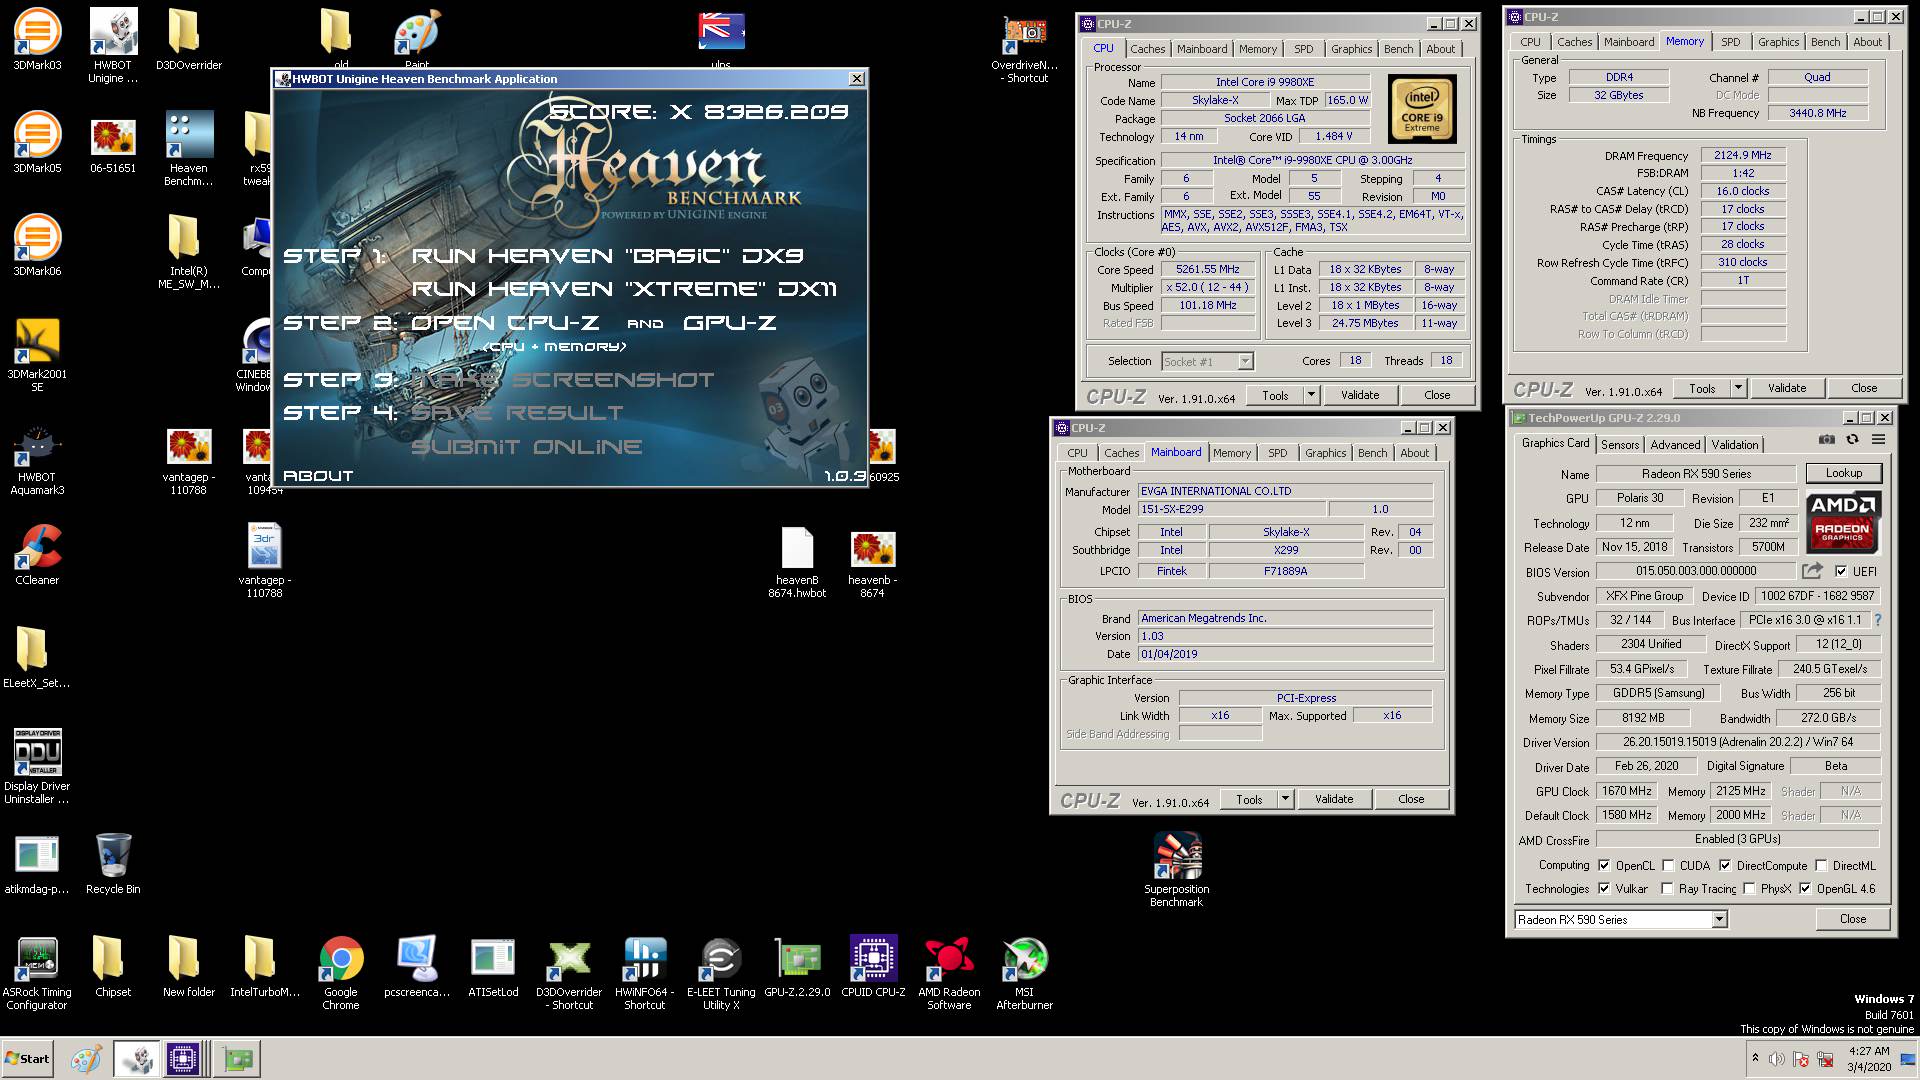Click the Intel Core i9 9980XE name field
The image size is (1920, 1080).
[1264, 82]
